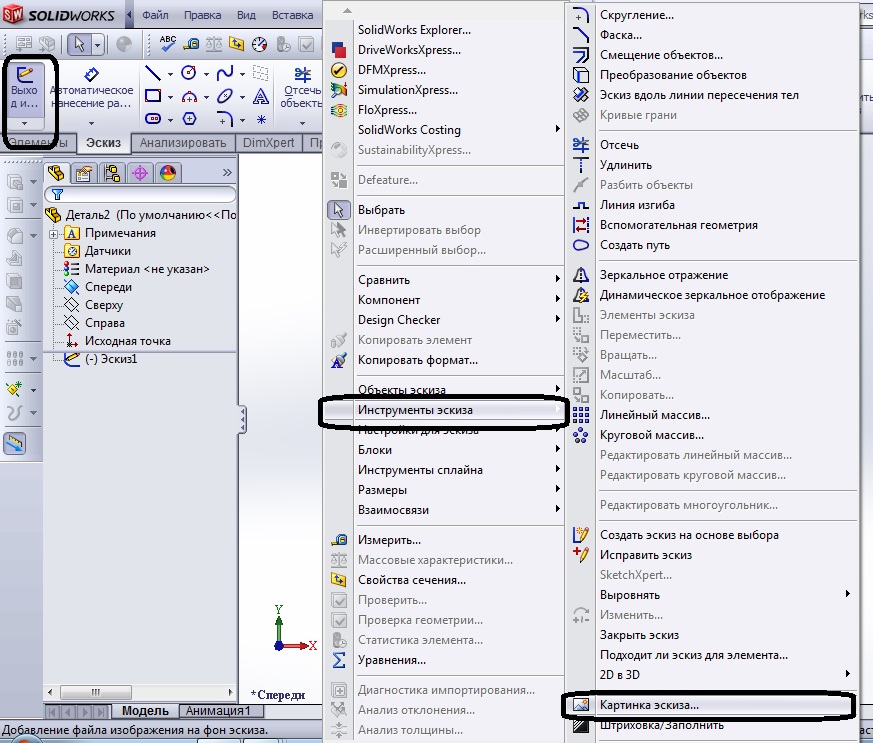Screen dimensions: 873x743
Task: Click the Linear Sketch Pattern icon
Action: 581,415
